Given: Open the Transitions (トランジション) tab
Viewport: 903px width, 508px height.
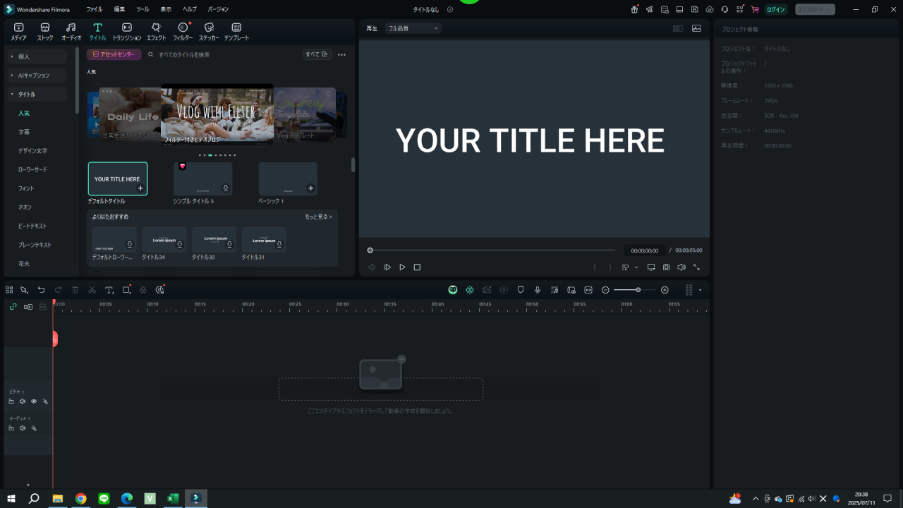Looking at the screenshot, I should click(x=126, y=31).
